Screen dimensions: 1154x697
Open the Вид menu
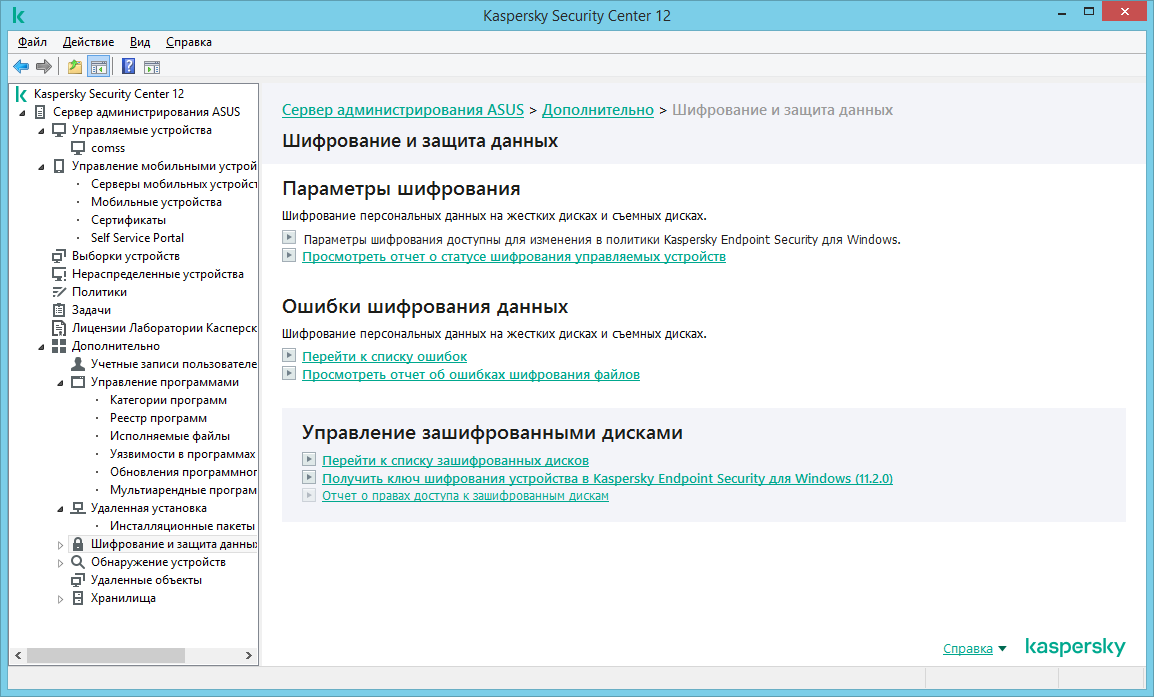point(140,42)
